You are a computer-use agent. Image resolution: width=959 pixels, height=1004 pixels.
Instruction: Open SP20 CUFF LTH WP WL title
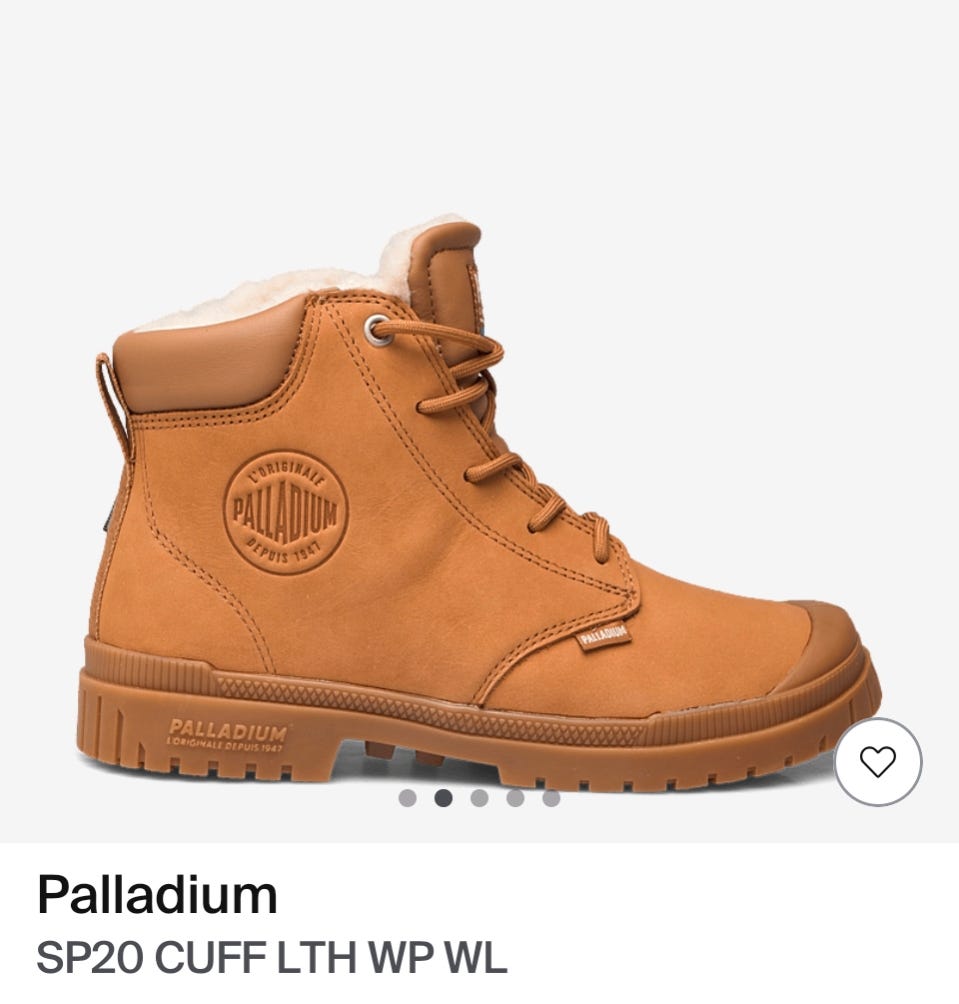click(x=272, y=958)
